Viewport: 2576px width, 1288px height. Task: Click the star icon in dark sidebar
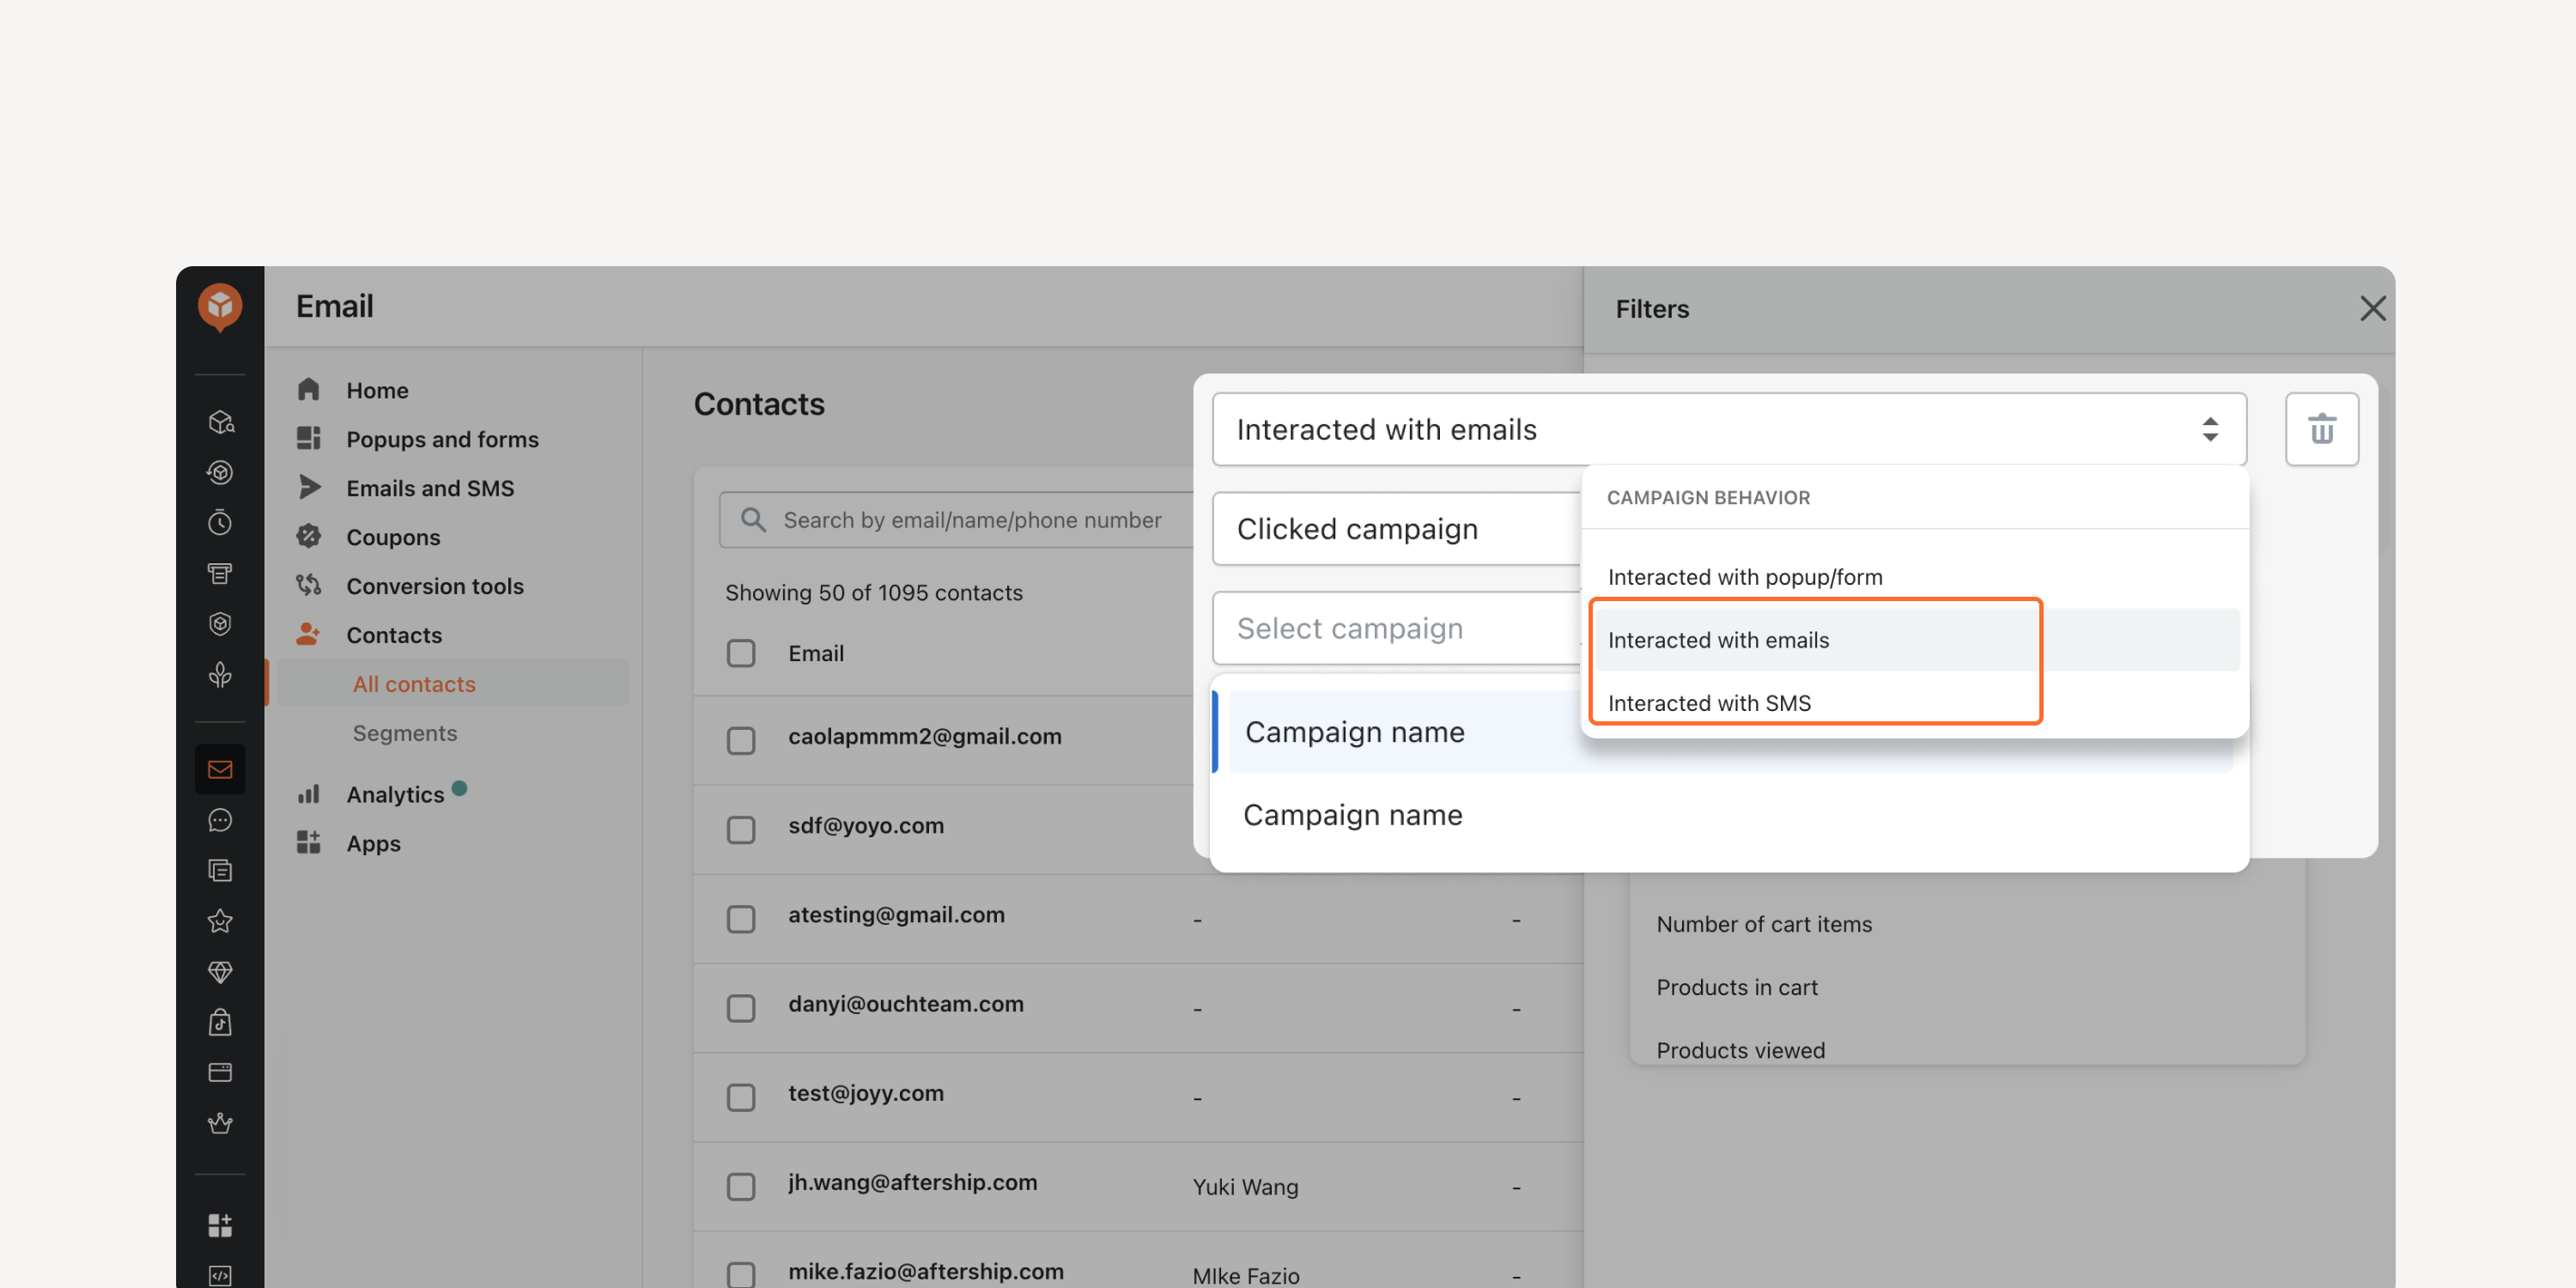pyautogui.click(x=220, y=921)
